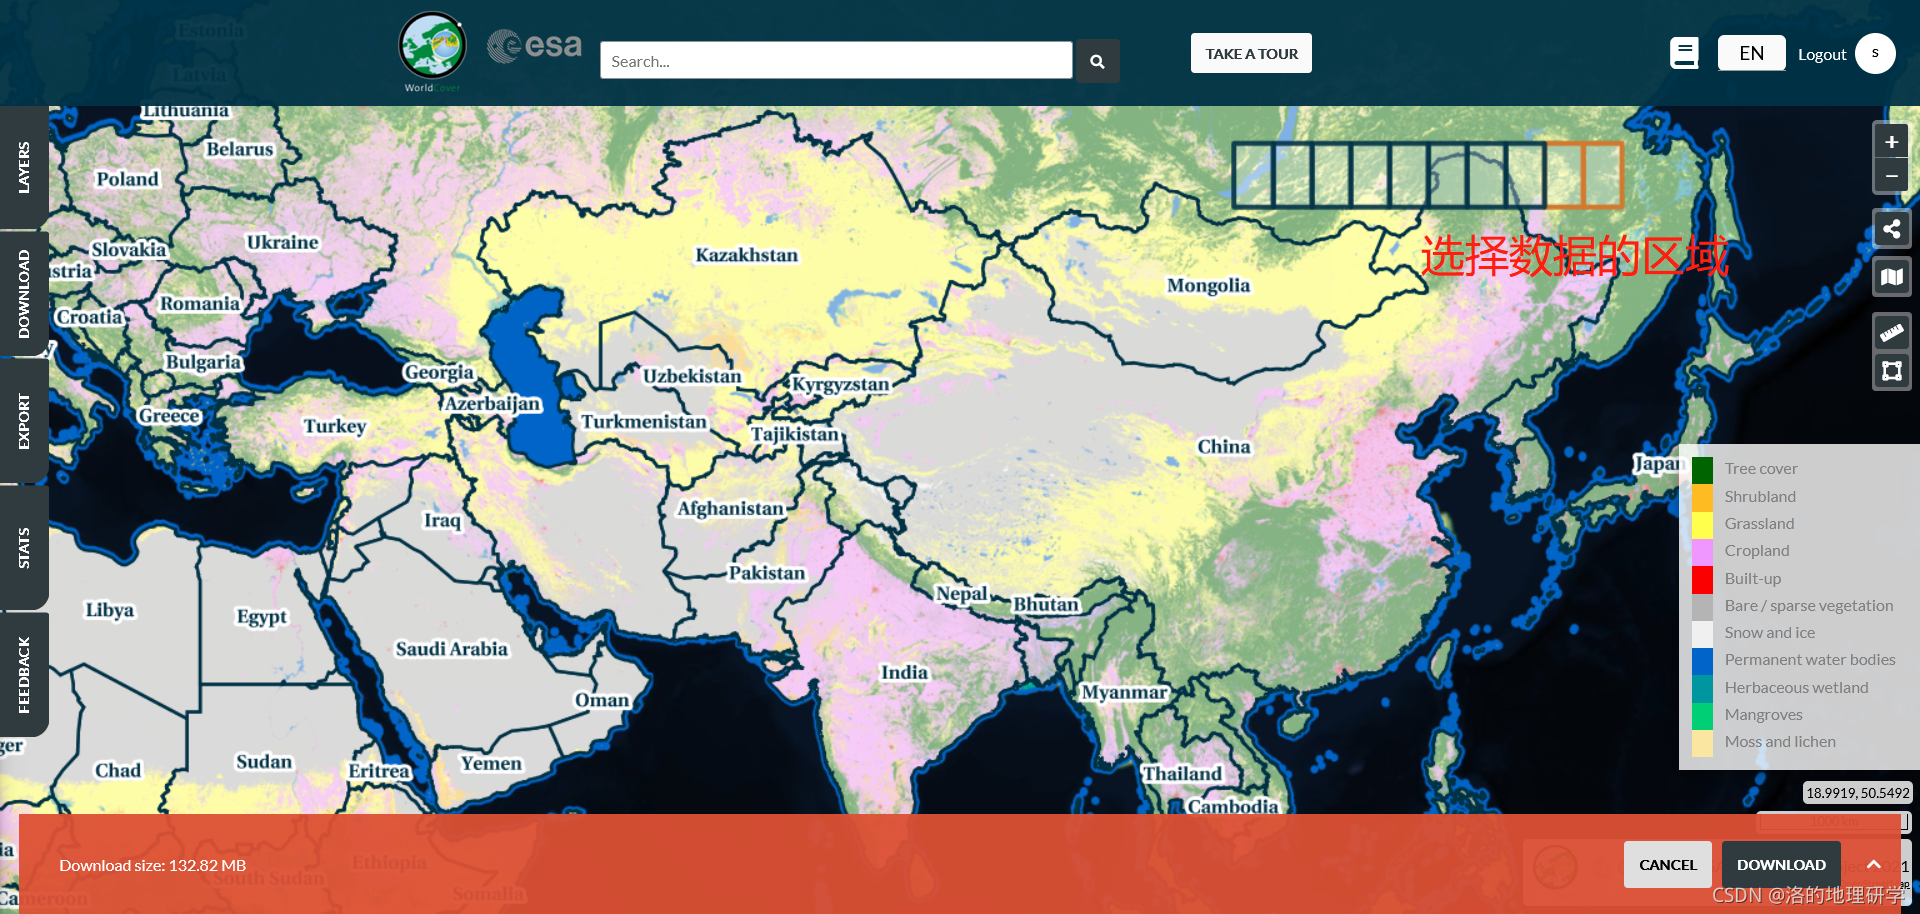Click the 'Tree cover' legend label

coord(1760,469)
